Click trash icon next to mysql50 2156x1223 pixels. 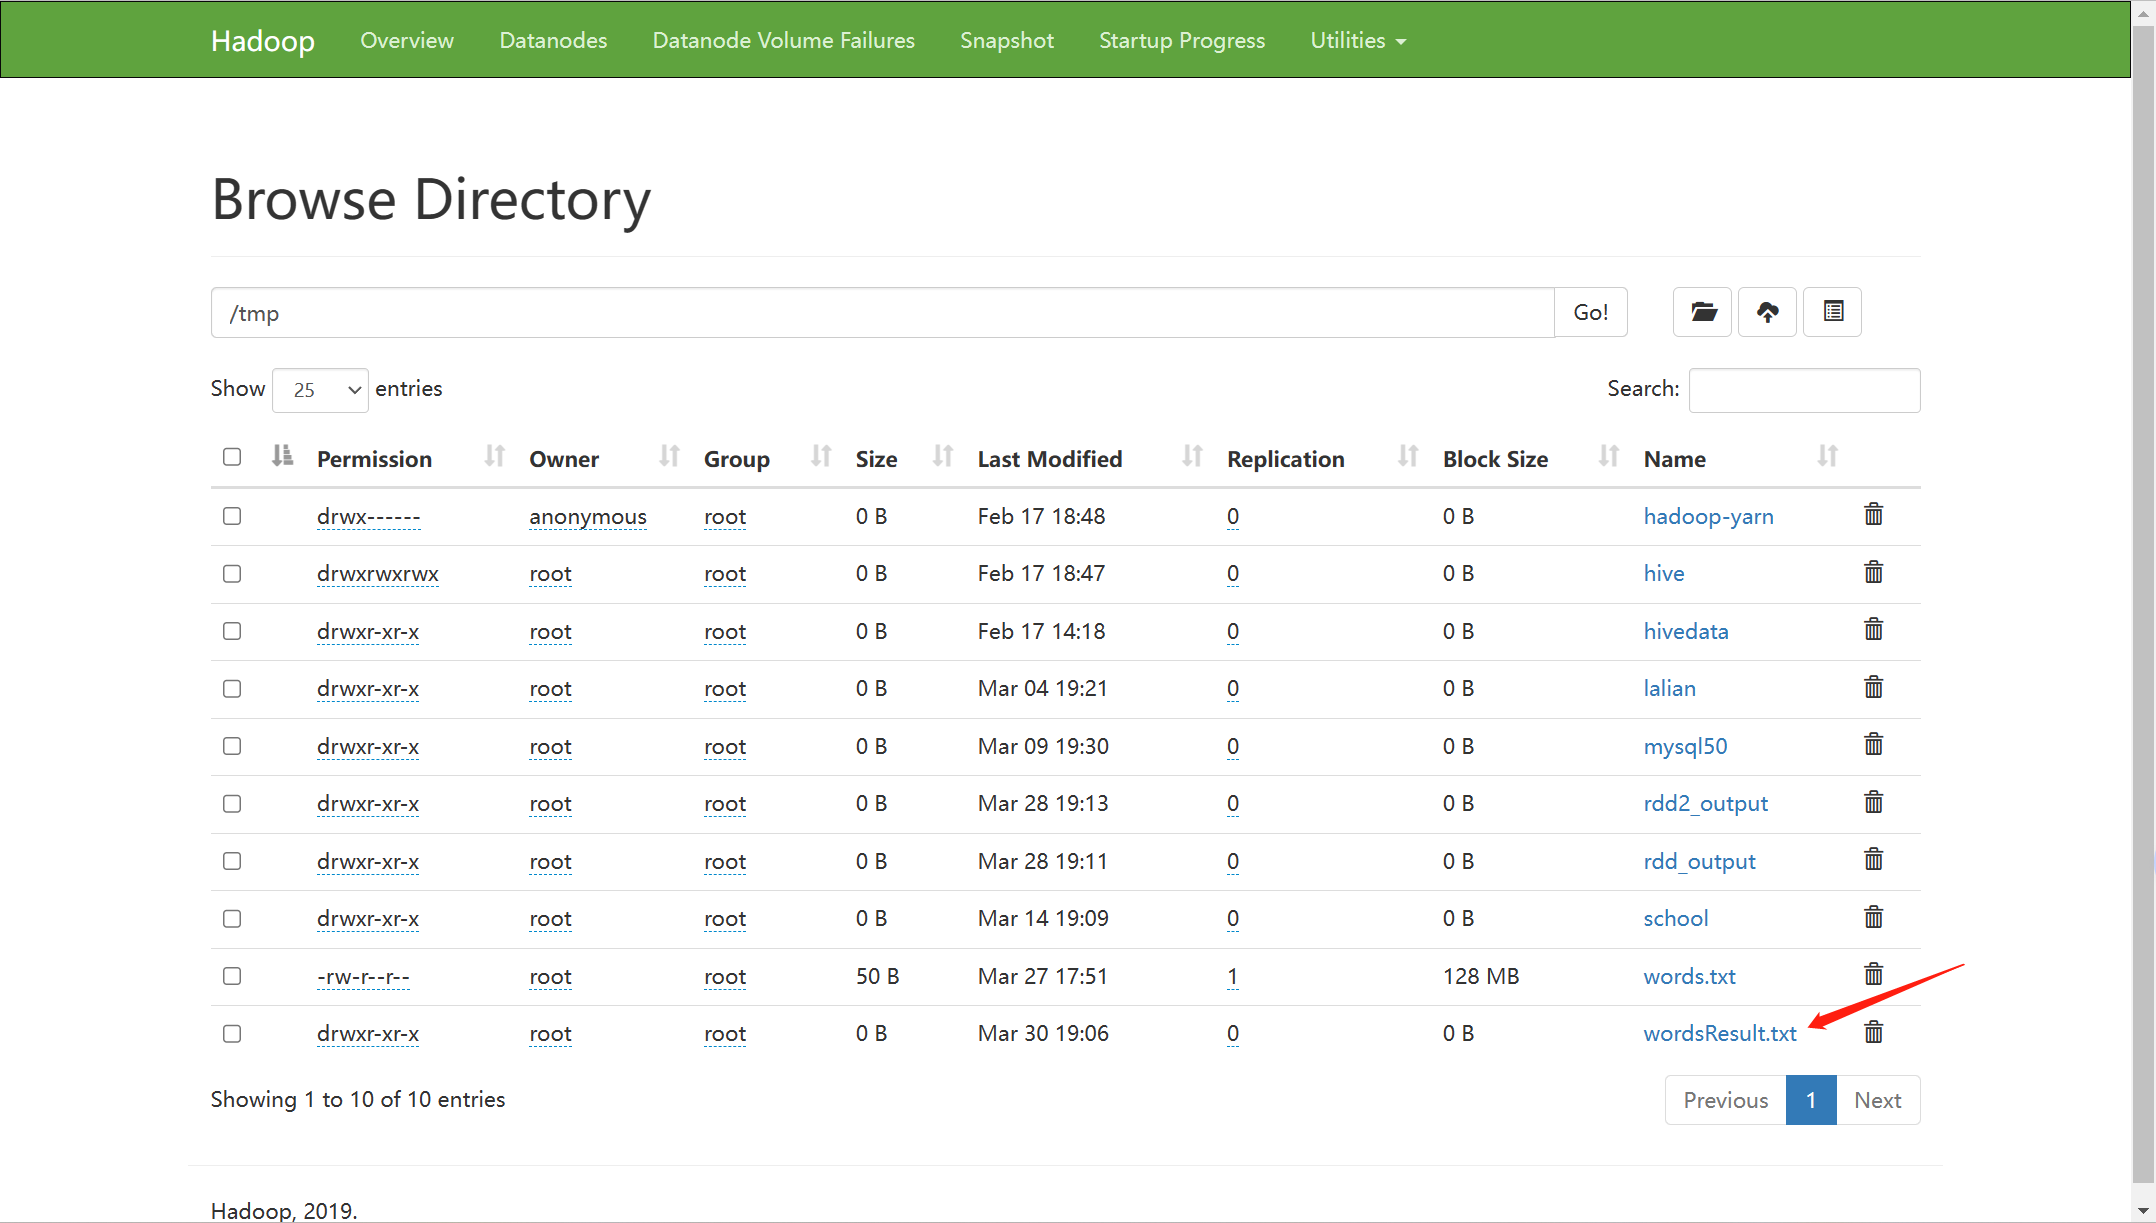1873,745
